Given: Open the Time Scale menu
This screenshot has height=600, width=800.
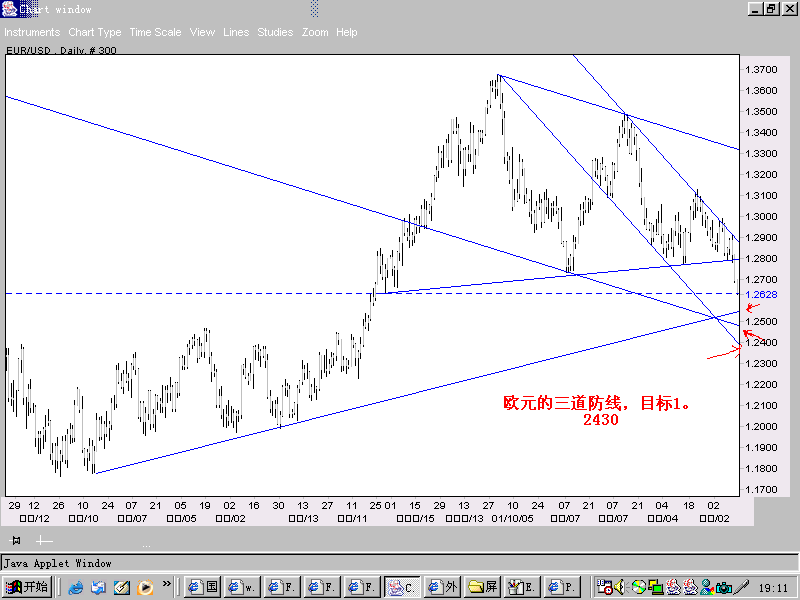Looking at the screenshot, I should click(x=155, y=32).
